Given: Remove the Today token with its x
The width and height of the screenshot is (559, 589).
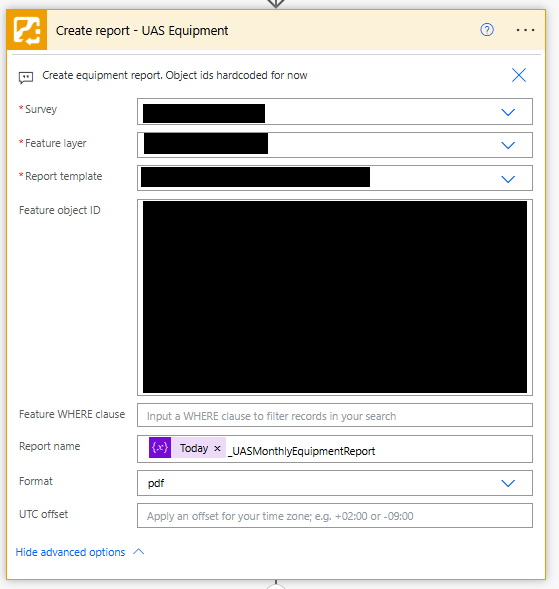Looking at the screenshot, I should [217, 448].
